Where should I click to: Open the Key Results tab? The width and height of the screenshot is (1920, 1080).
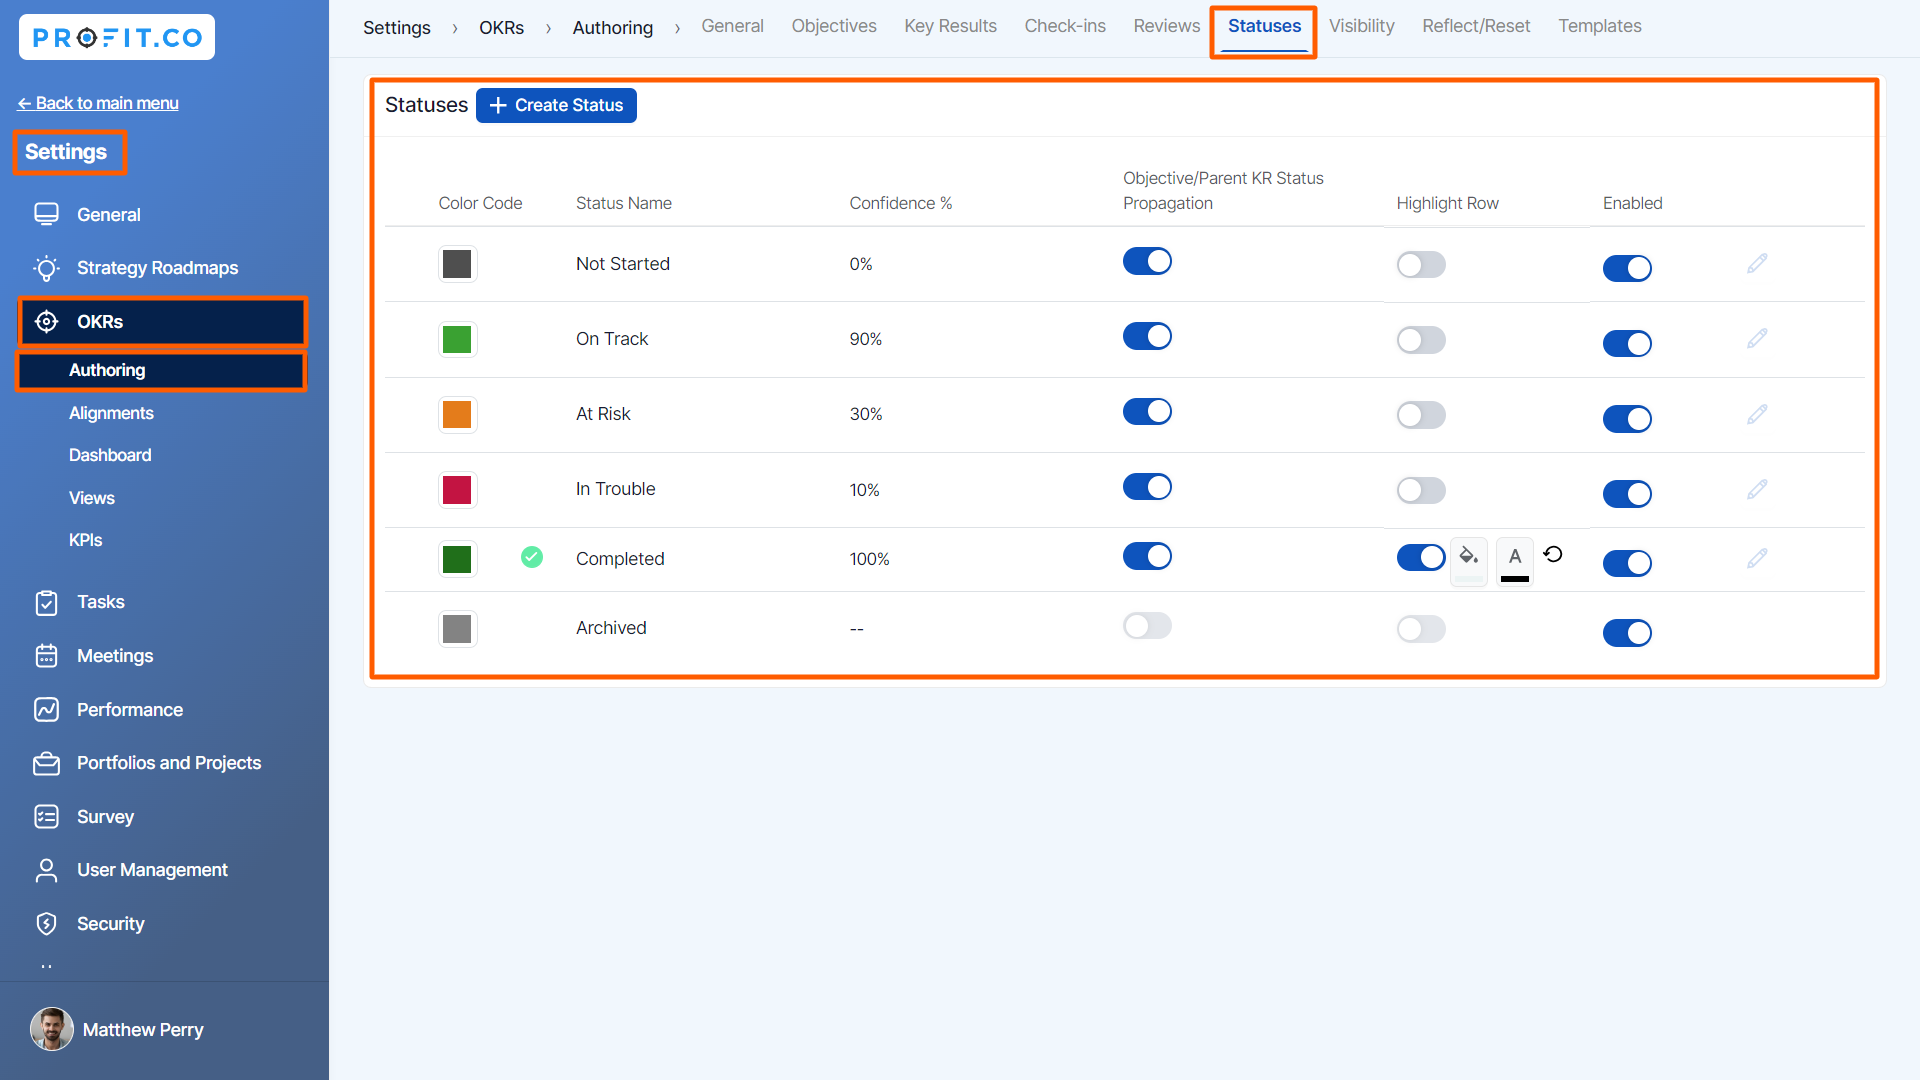tap(950, 26)
